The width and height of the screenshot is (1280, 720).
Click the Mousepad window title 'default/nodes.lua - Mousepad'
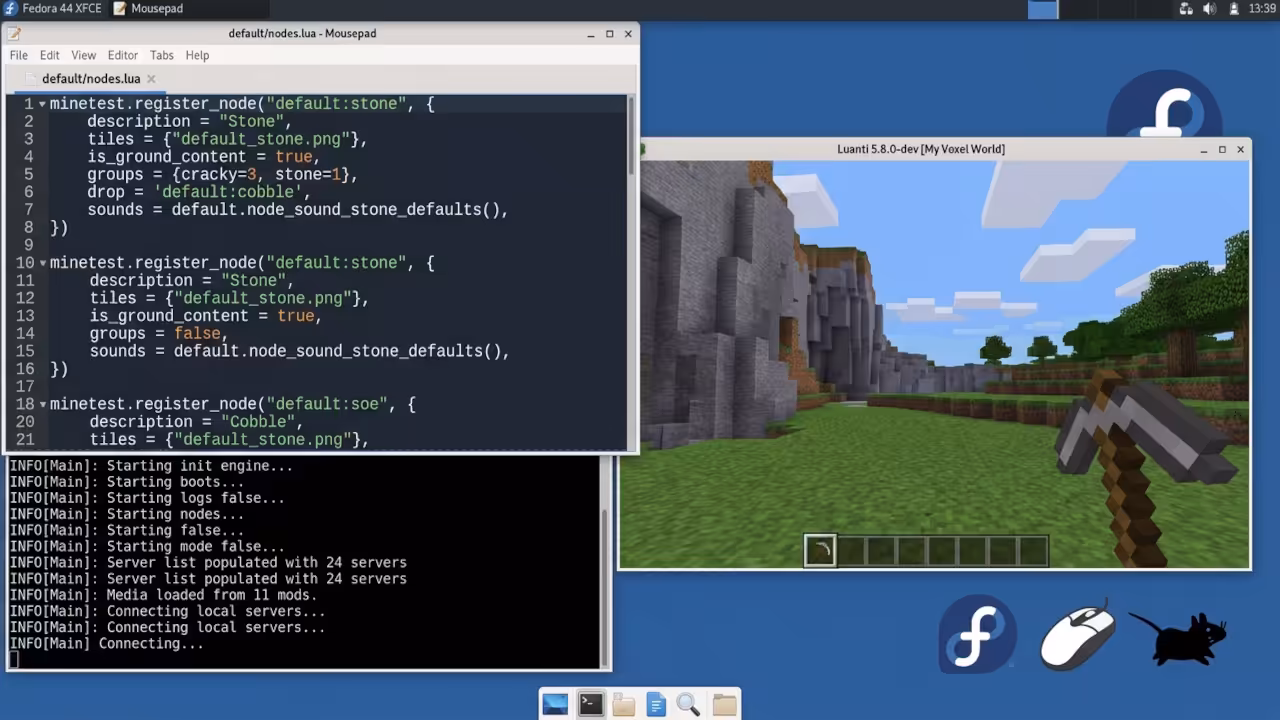302,33
